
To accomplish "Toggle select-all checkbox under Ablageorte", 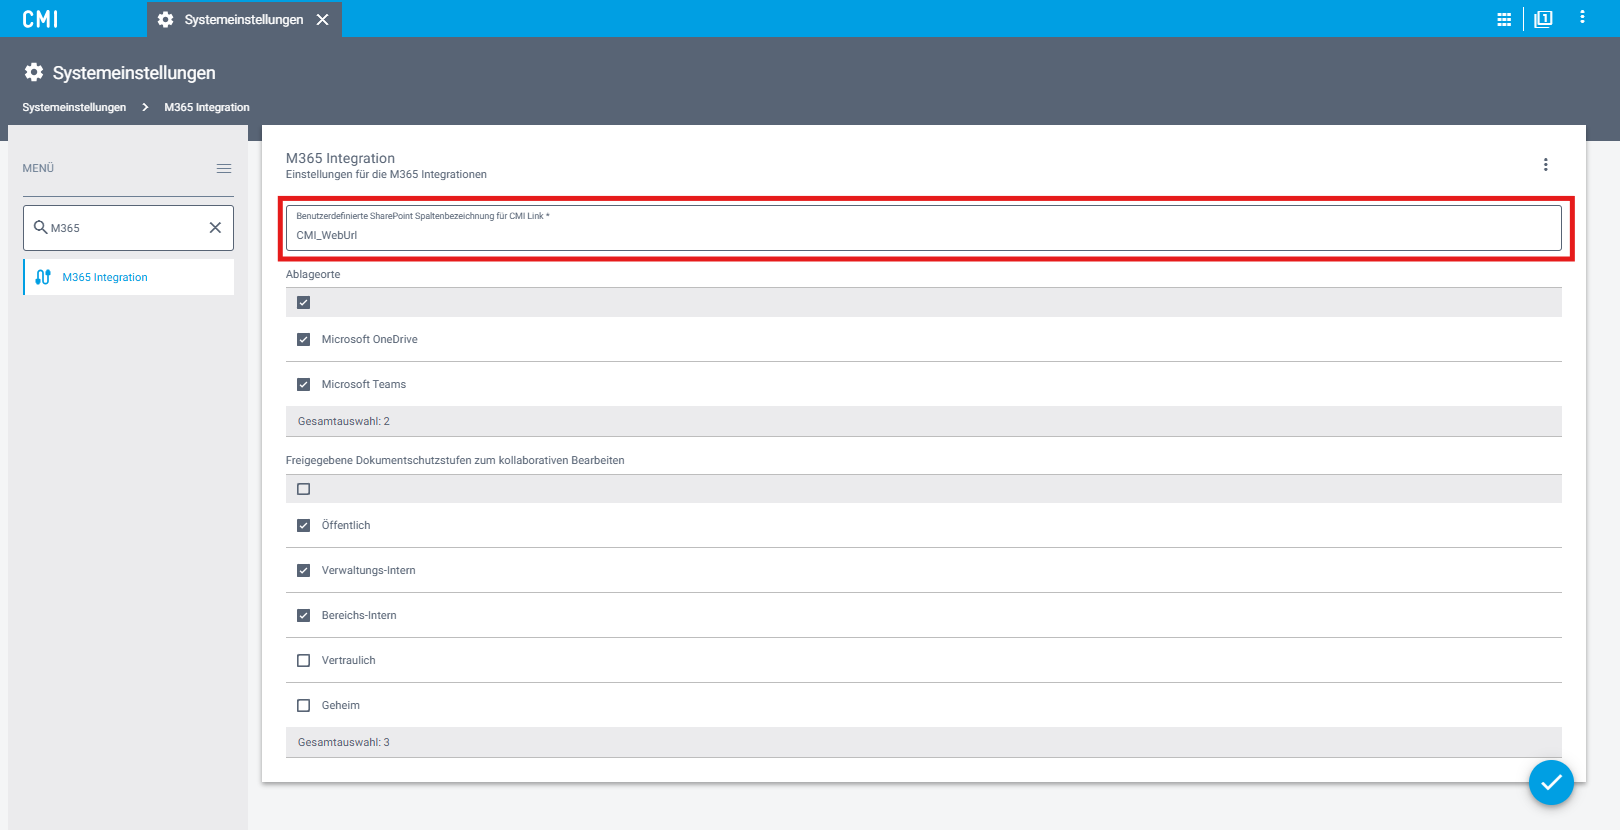I will coord(304,303).
